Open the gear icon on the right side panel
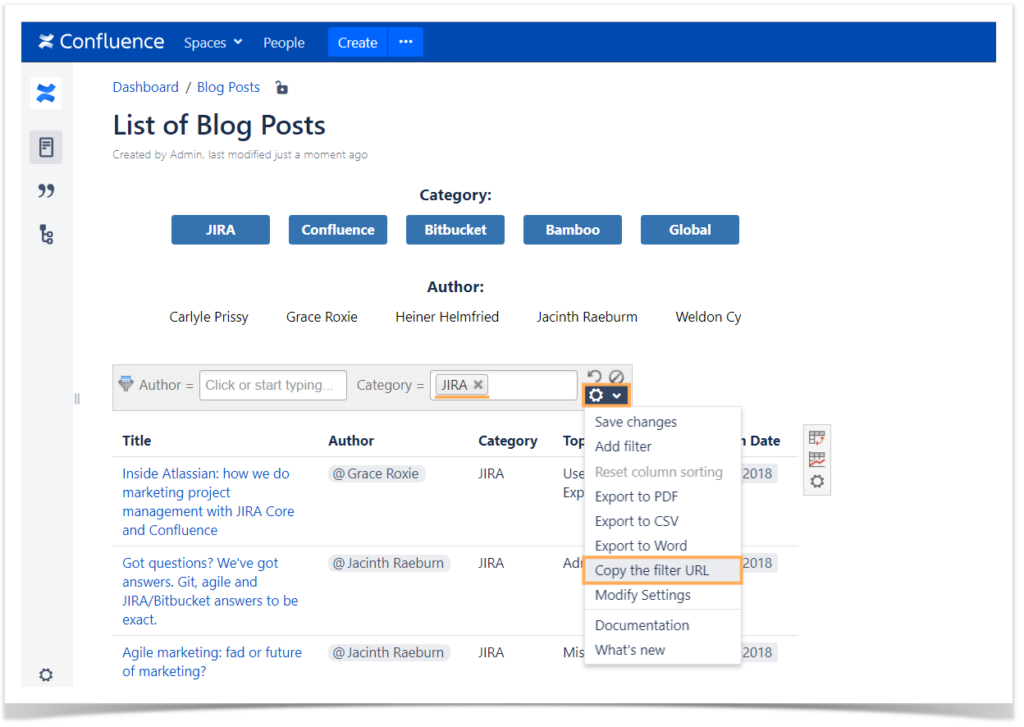Viewport: 1024px width, 727px height. tap(816, 482)
